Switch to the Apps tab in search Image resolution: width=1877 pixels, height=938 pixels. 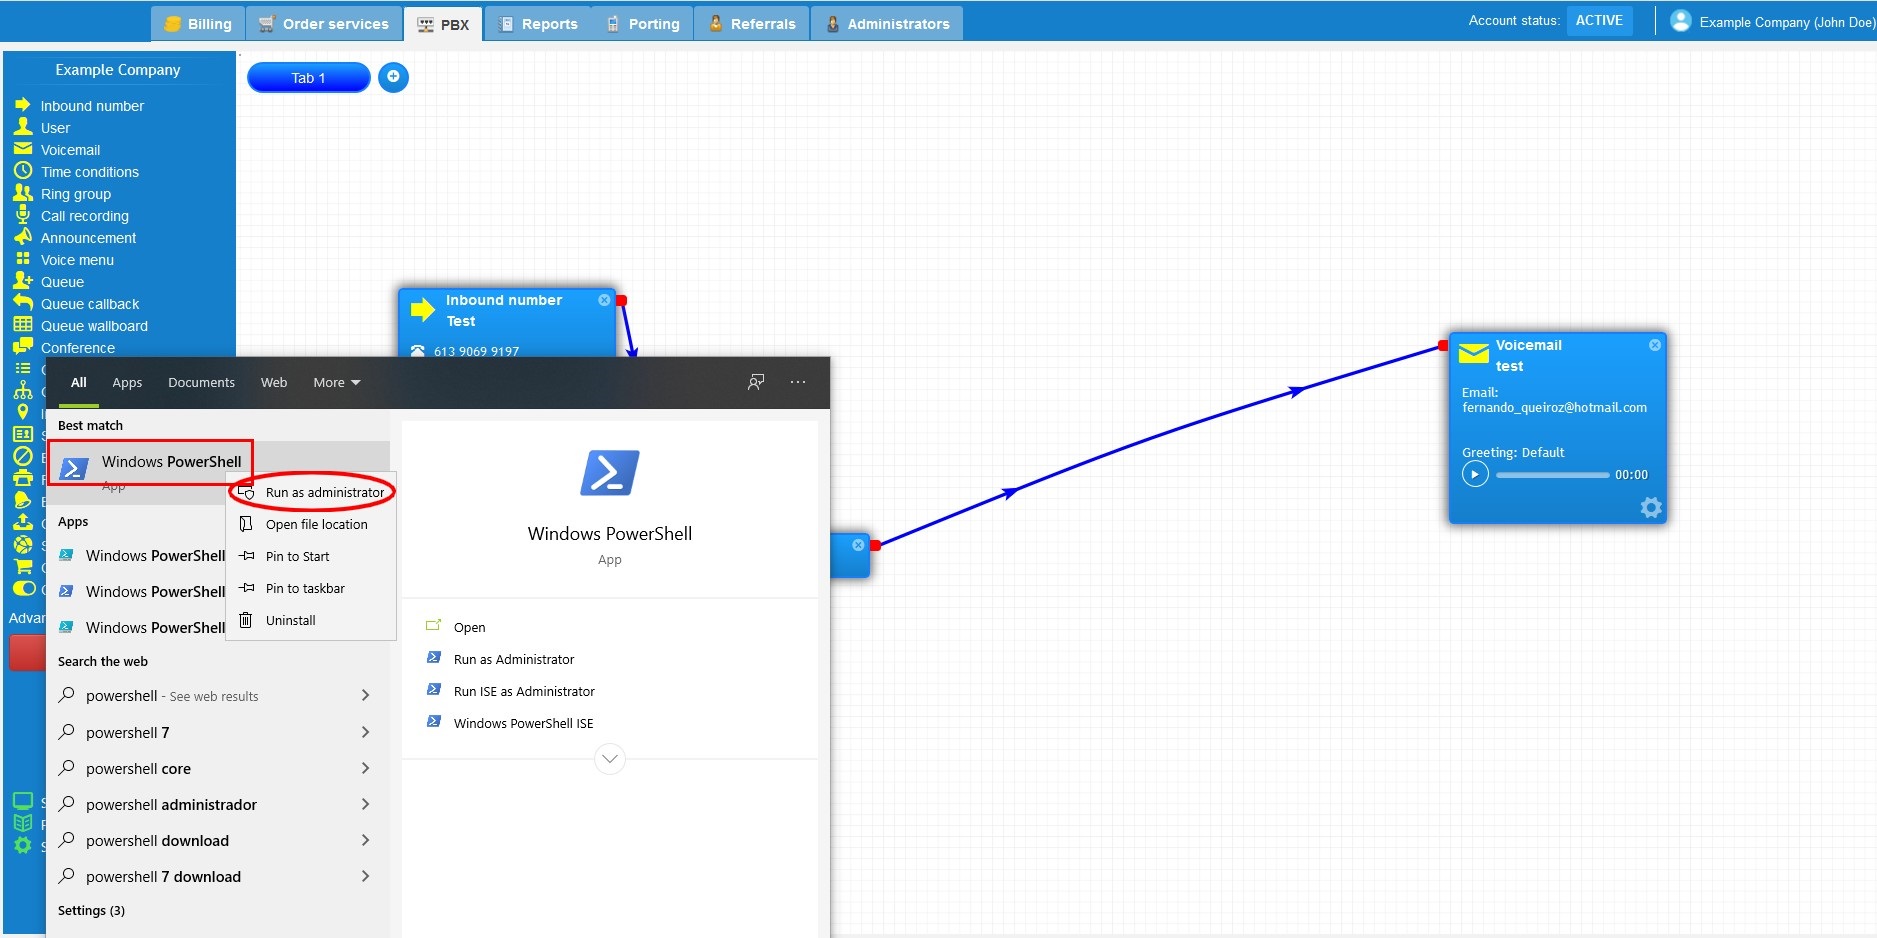127,382
